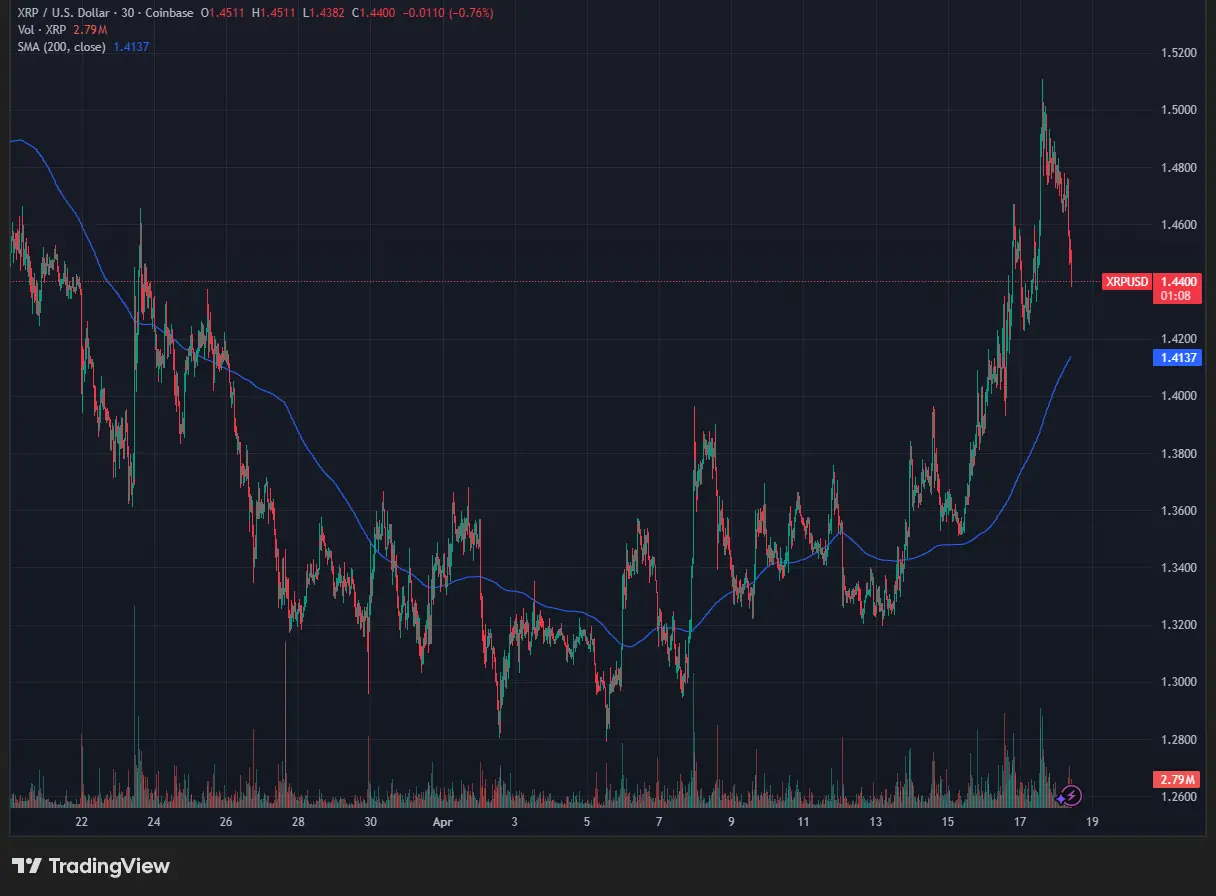Viewport: 1216px width, 896px height.
Task: Click the 1.5200 level on the price scale
Action: click(x=1178, y=52)
